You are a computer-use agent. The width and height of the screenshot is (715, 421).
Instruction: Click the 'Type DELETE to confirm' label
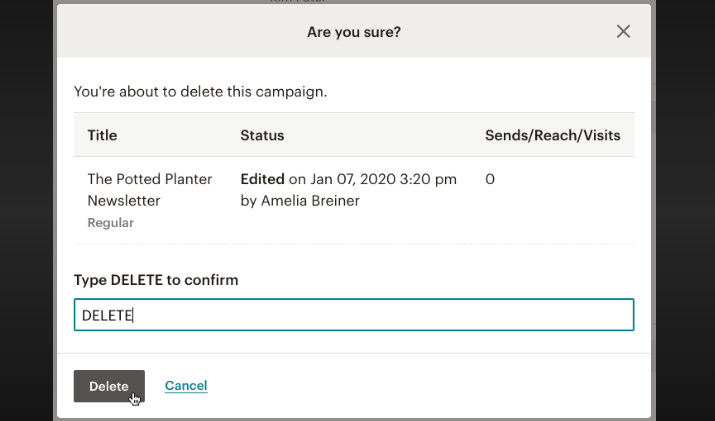click(x=156, y=280)
